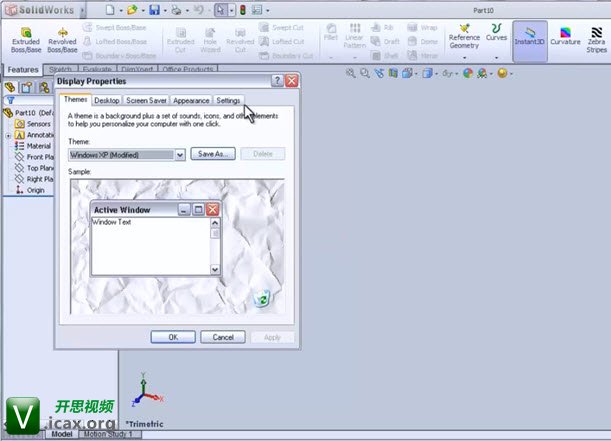Click scroll up arrow in sample window
Screen dimensions: 611x441
(215, 223)
